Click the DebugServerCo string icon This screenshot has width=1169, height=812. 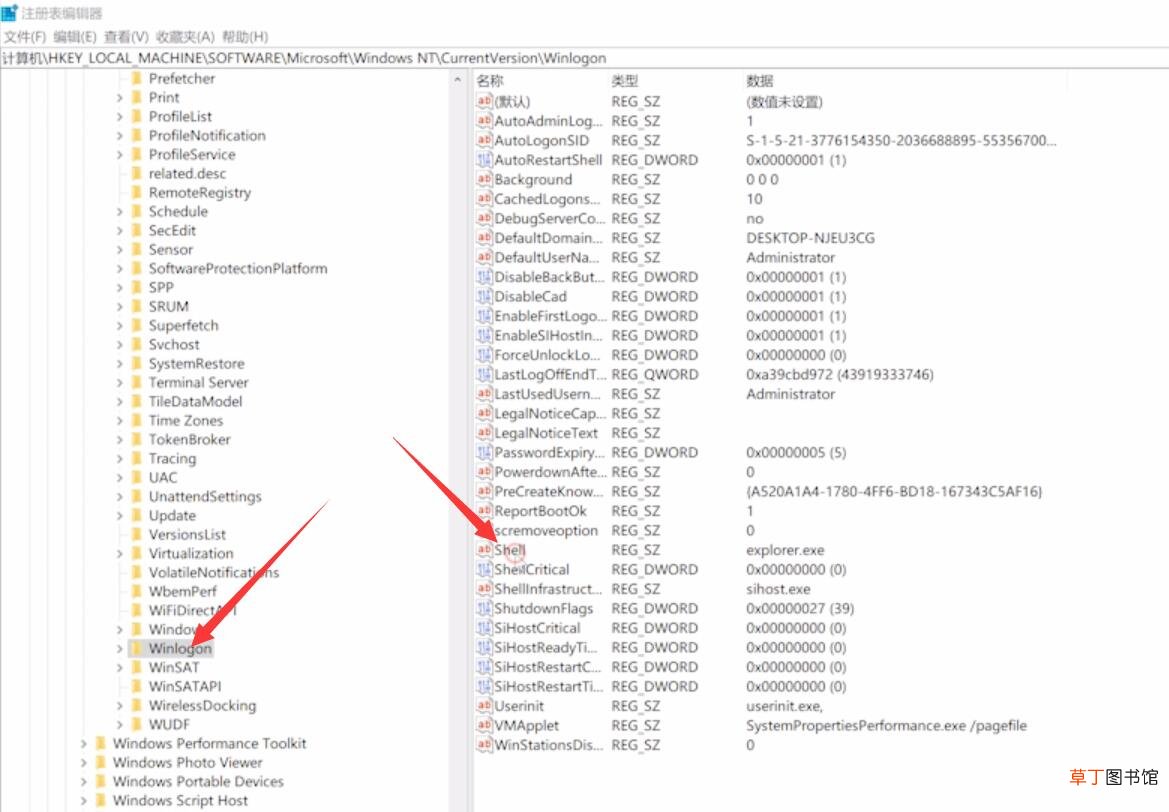[x=484, y=218]
